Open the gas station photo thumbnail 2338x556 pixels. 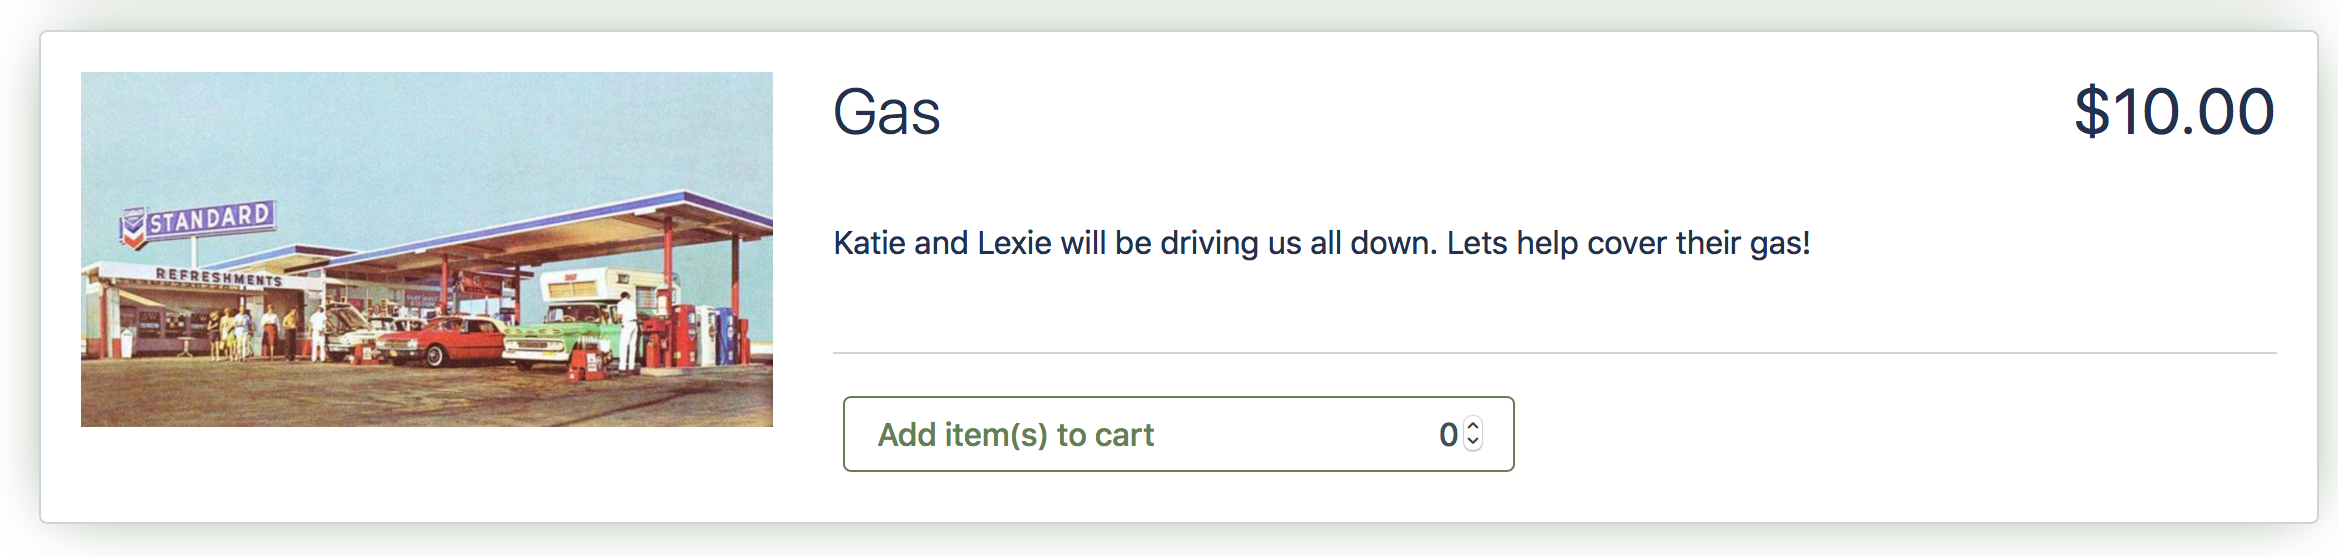(427, 249)
